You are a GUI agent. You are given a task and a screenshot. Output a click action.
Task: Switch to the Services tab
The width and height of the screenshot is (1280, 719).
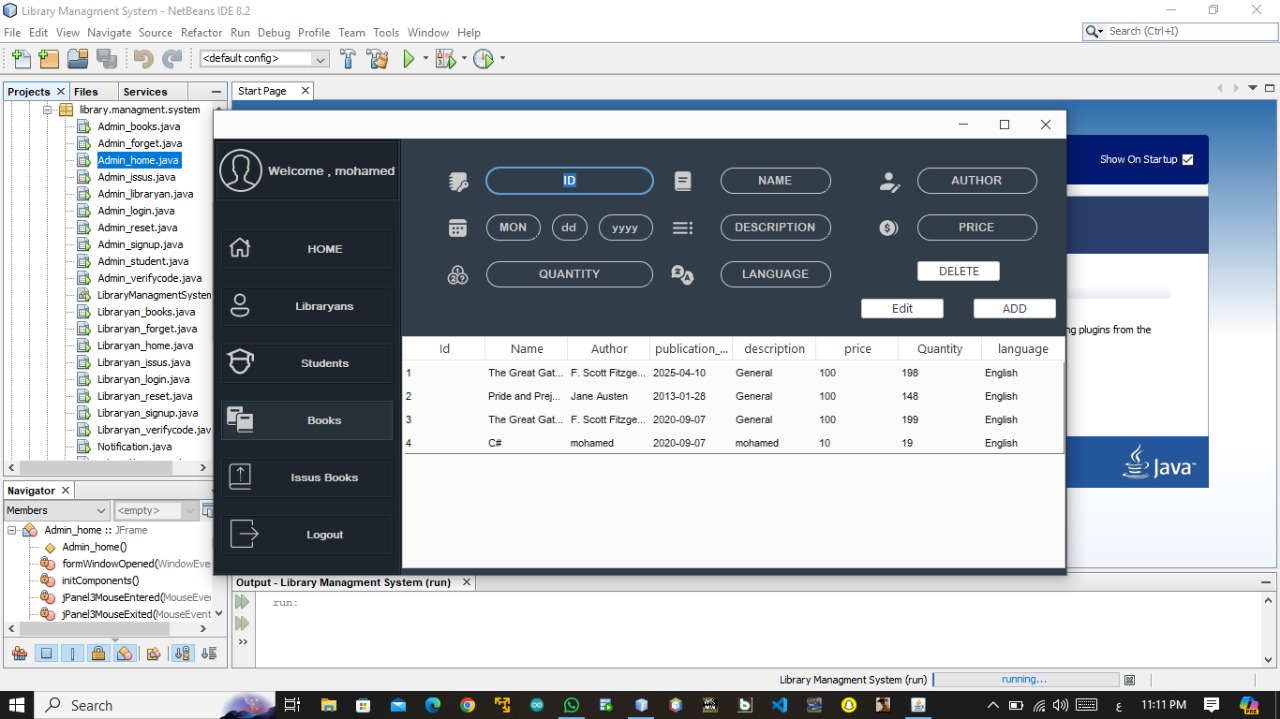[x=145, y=91]
